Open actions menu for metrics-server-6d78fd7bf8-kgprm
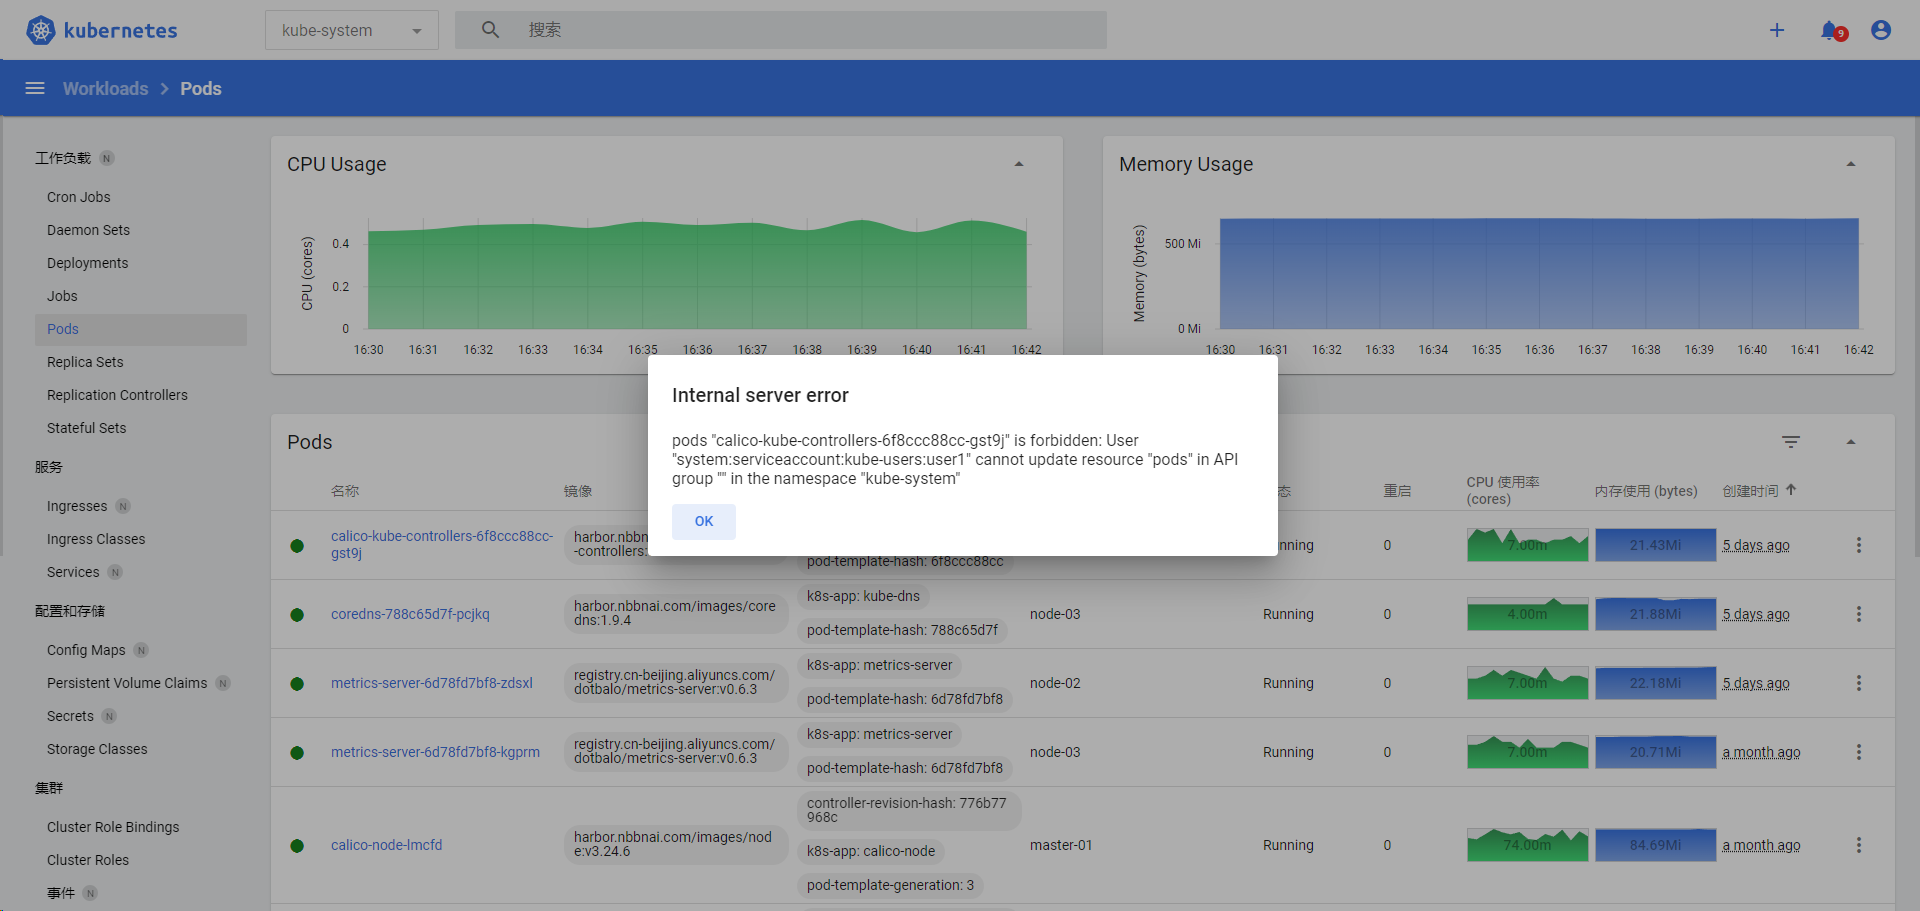This screenshot has height=911, width=1920. [1859, 752]
